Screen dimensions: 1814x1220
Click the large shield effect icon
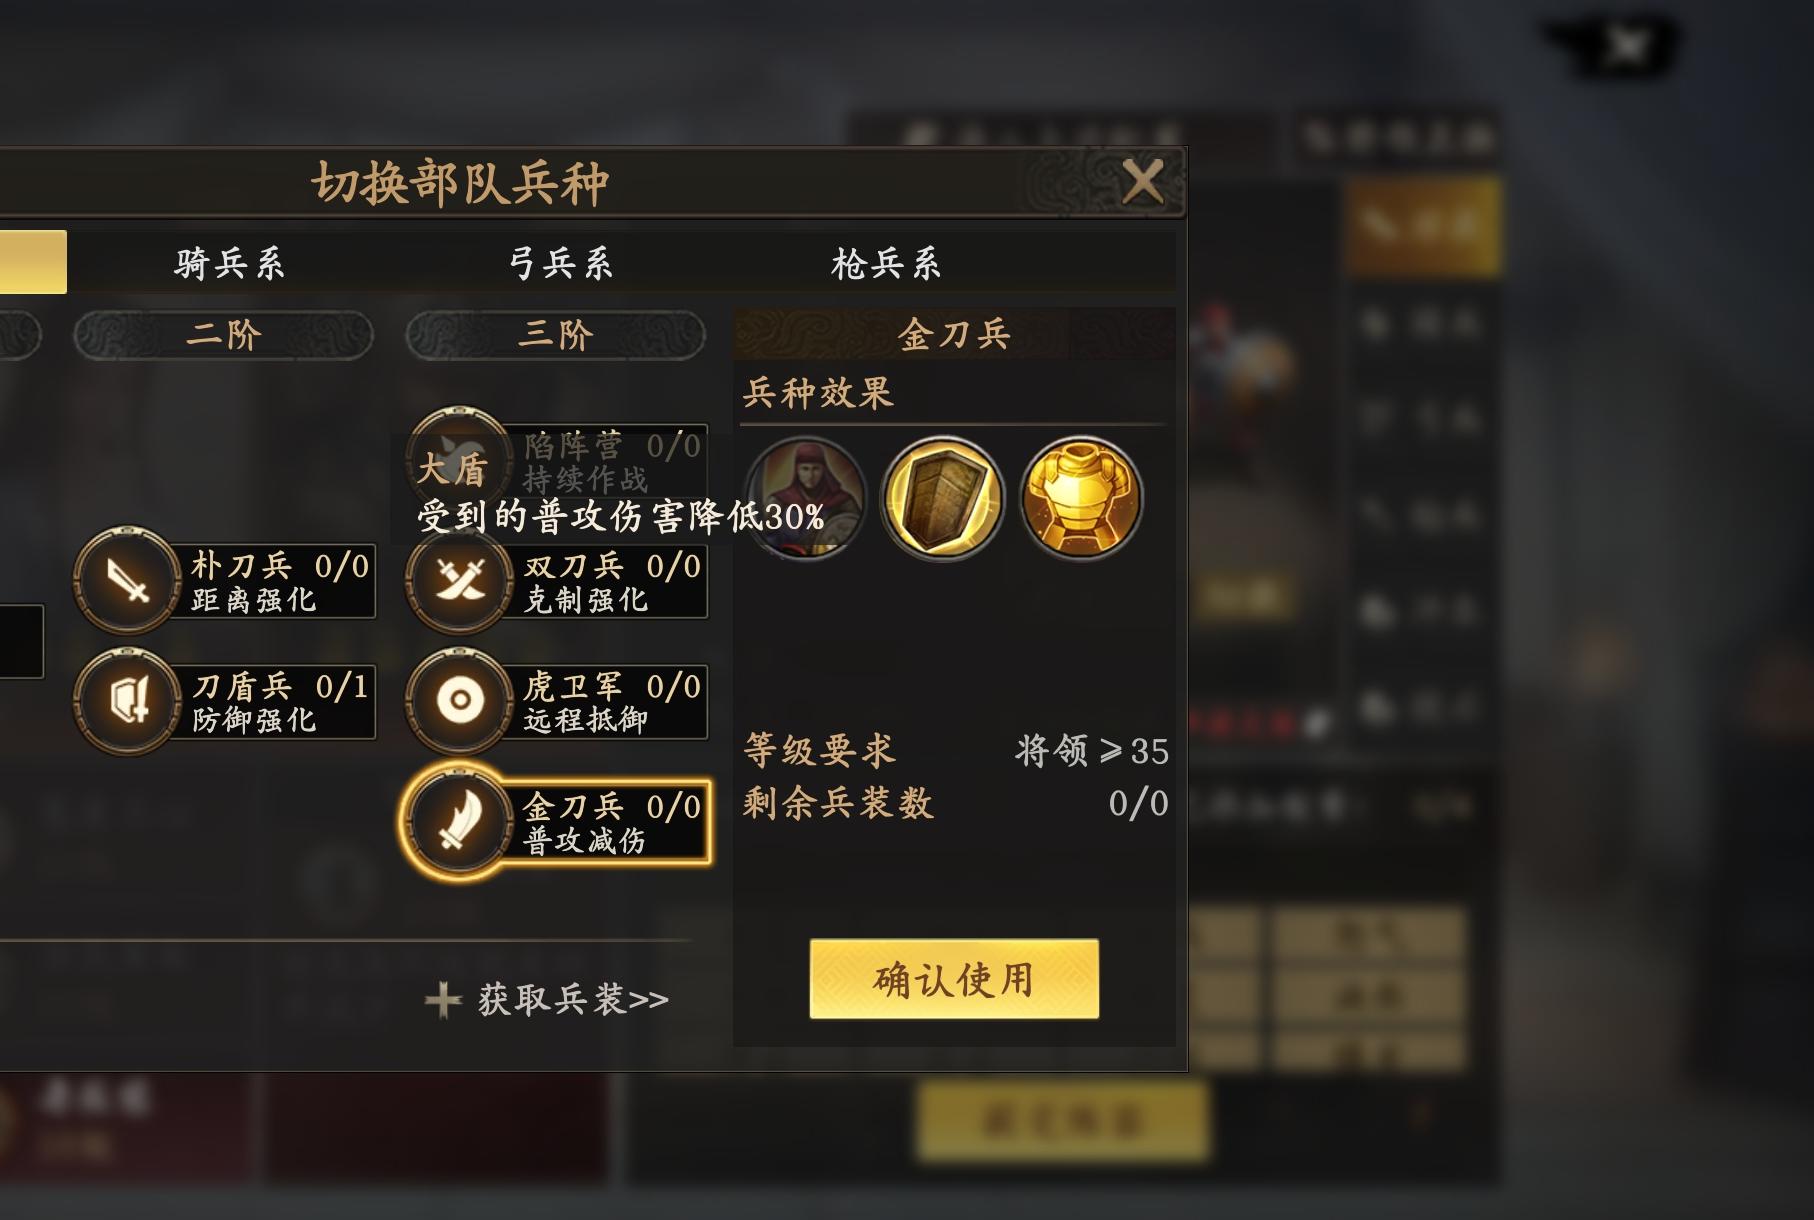(941, 499)
